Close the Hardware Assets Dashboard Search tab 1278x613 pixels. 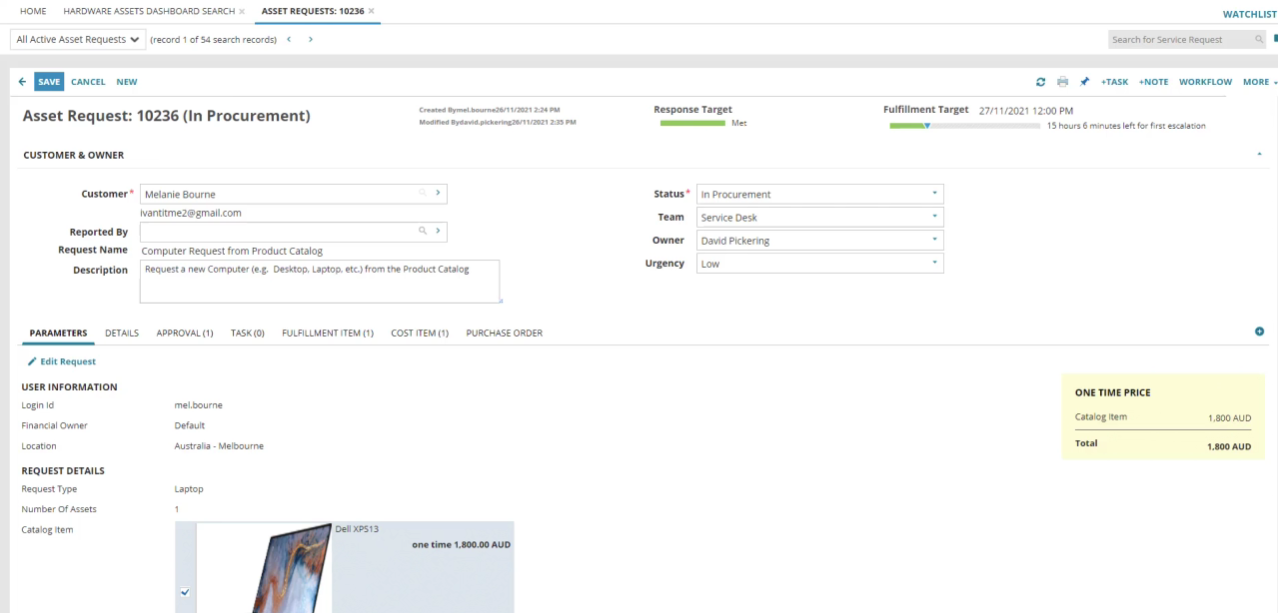pos(242,11)
